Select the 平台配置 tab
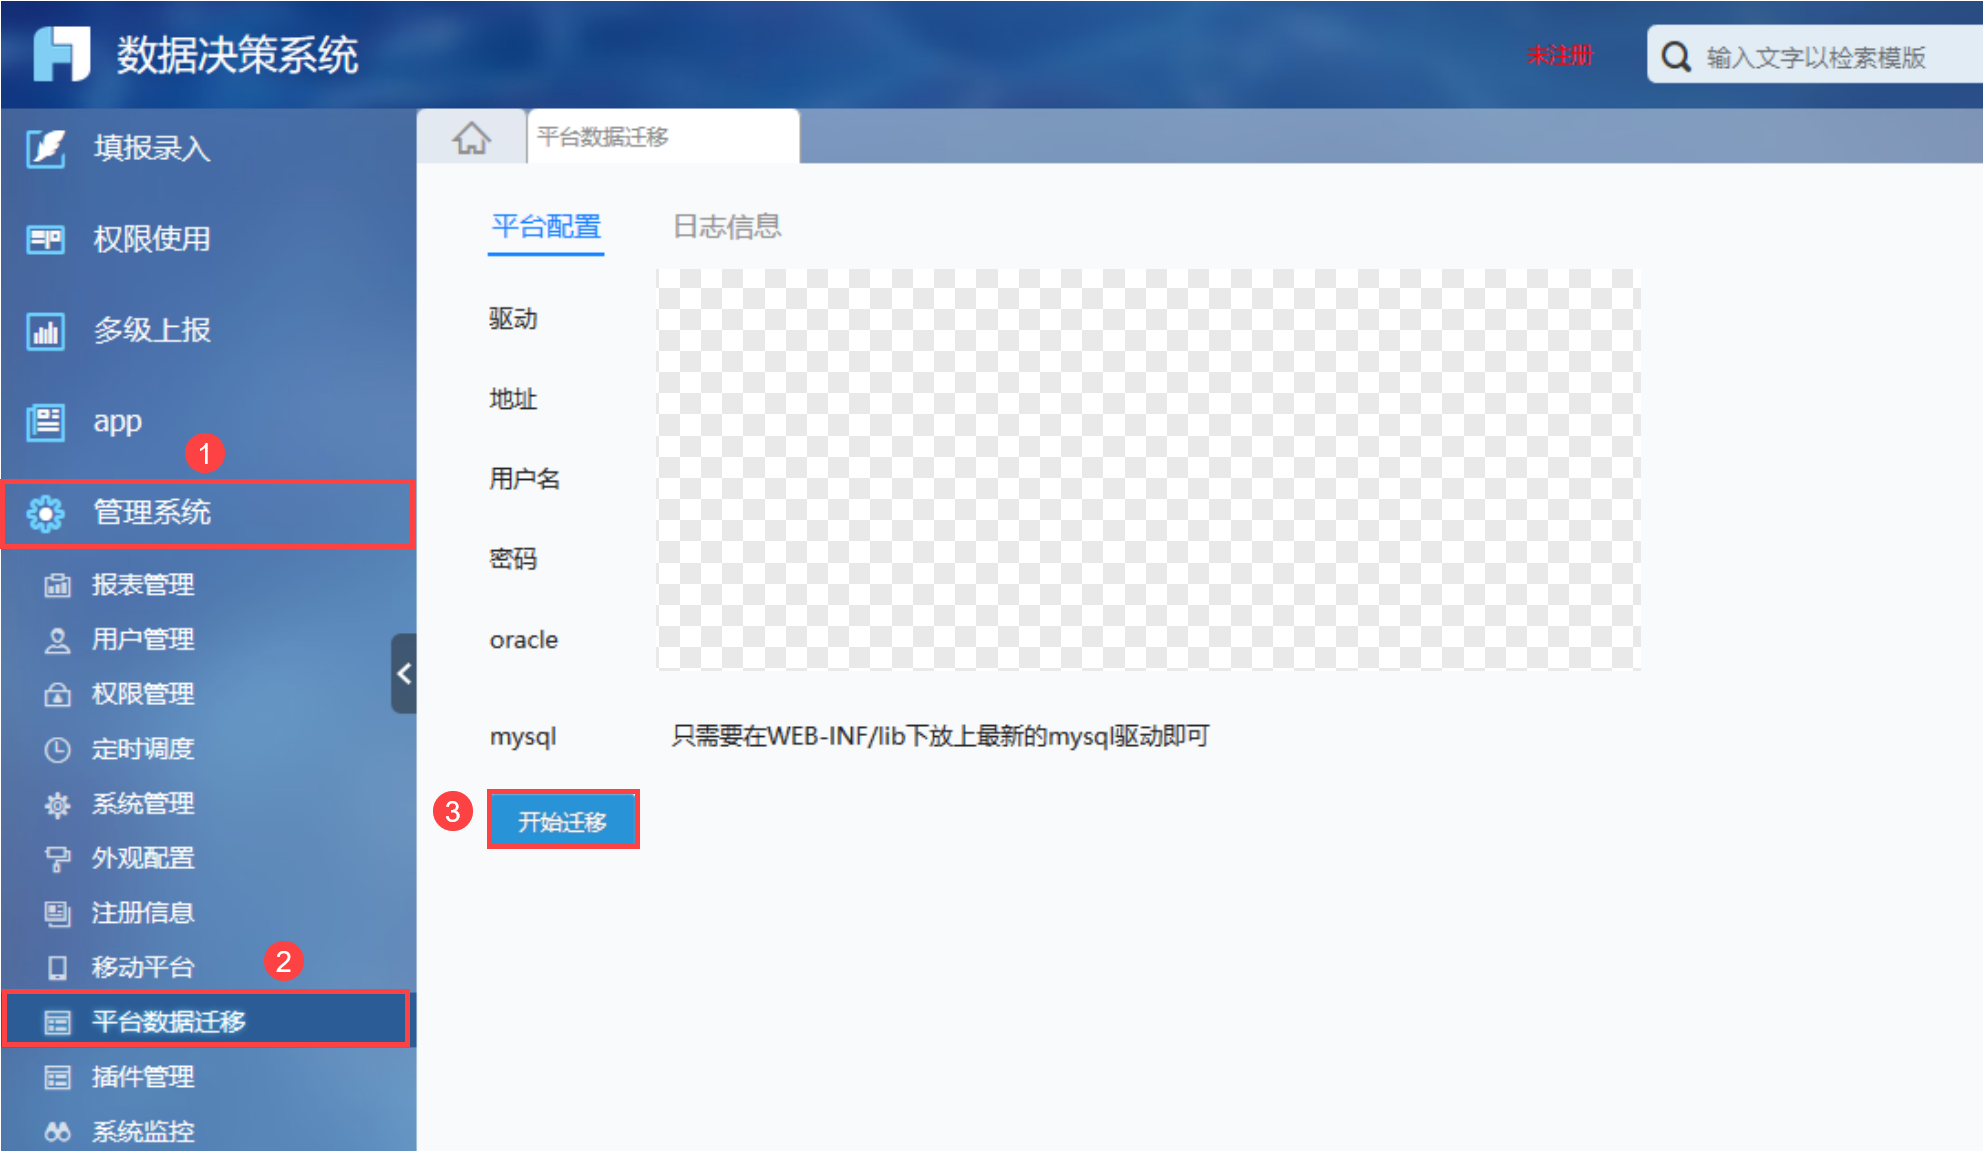This screenshot has width=1983, height=1151. 546,227
